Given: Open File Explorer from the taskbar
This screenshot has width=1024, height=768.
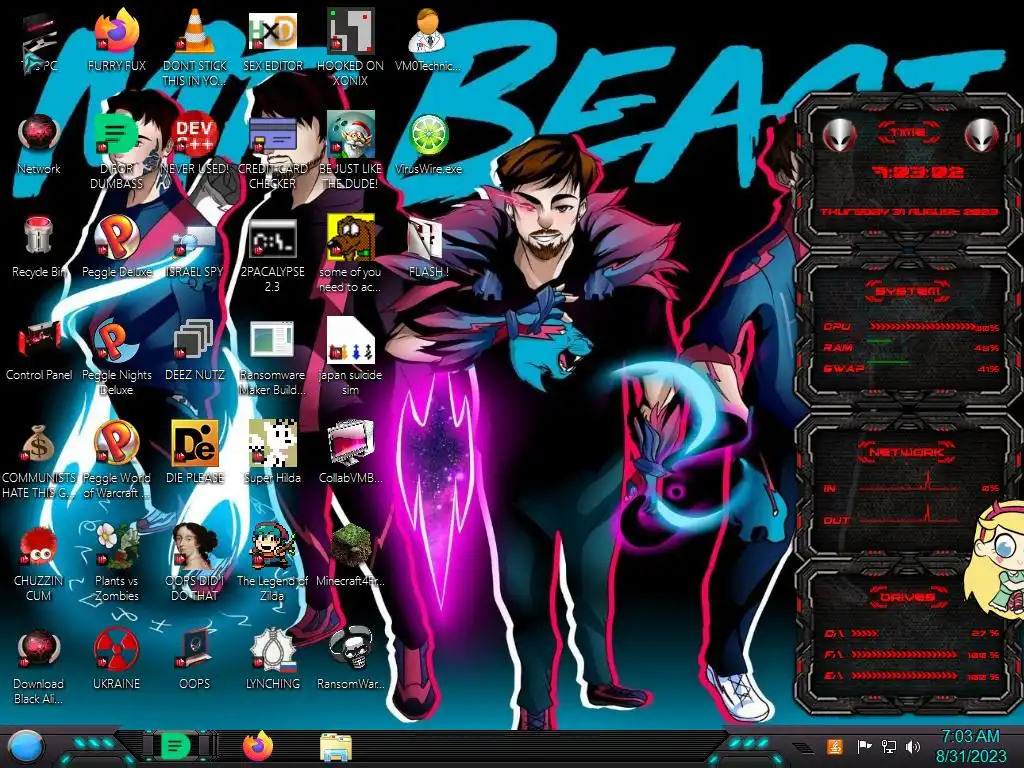Looking at the screenshot, I should [336, 747].
